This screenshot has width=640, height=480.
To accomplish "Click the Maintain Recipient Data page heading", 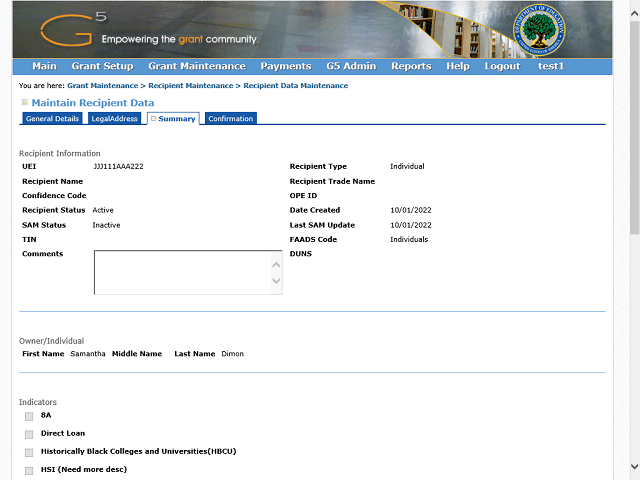I will pos(93,103).
